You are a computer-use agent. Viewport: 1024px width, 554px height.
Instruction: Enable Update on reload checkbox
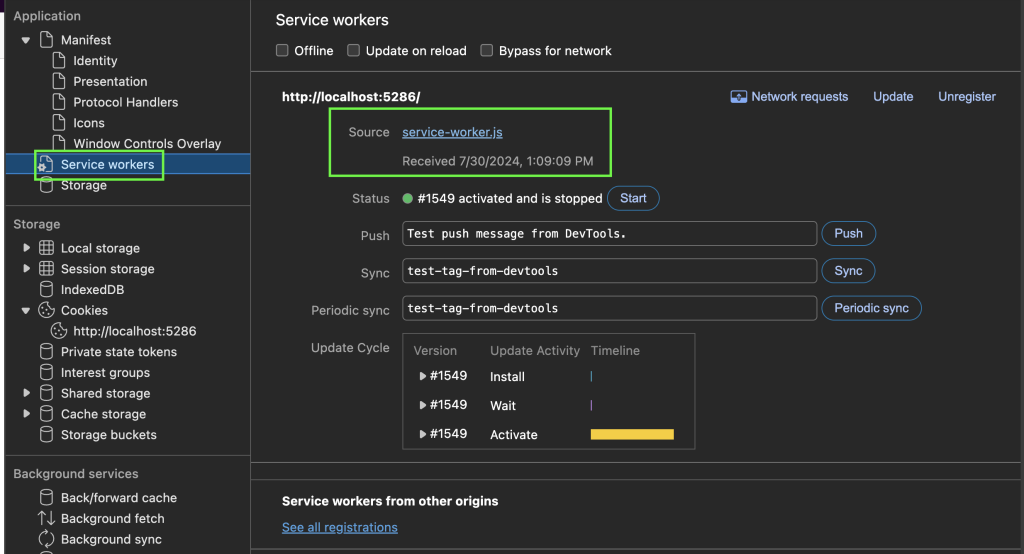coord(353,50)
